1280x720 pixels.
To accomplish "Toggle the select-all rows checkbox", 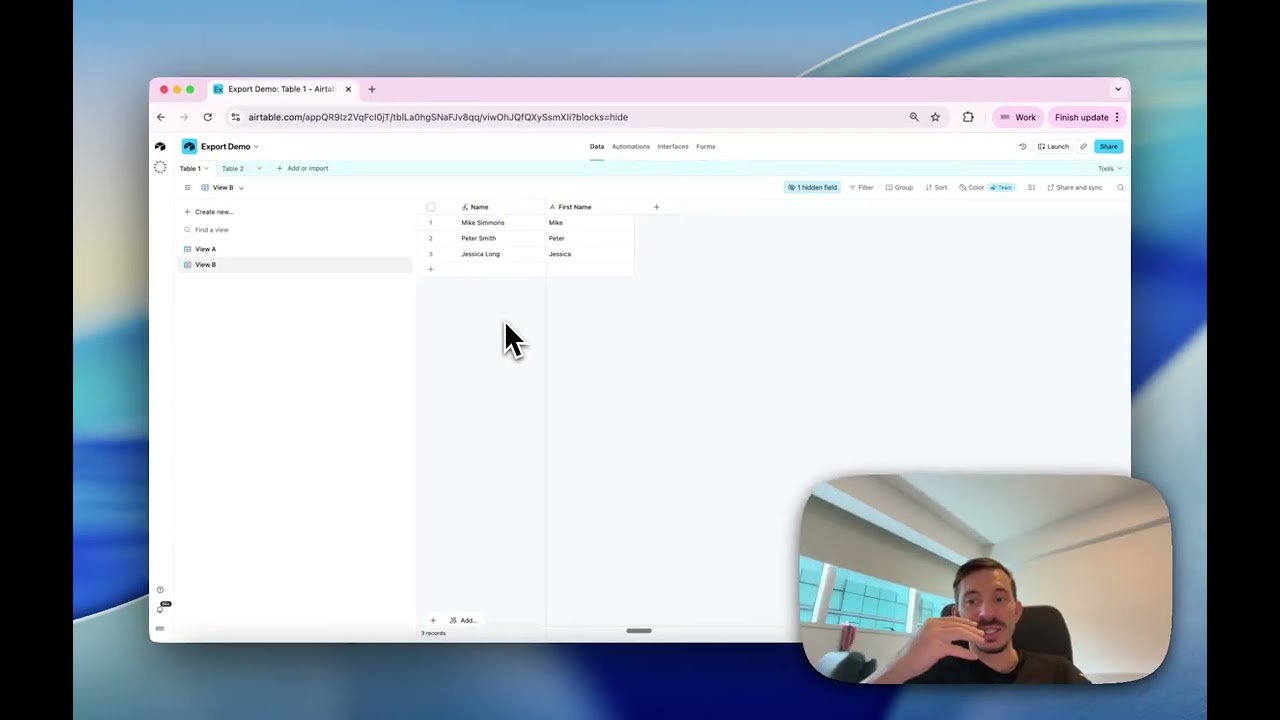I will tap(431, 207).
